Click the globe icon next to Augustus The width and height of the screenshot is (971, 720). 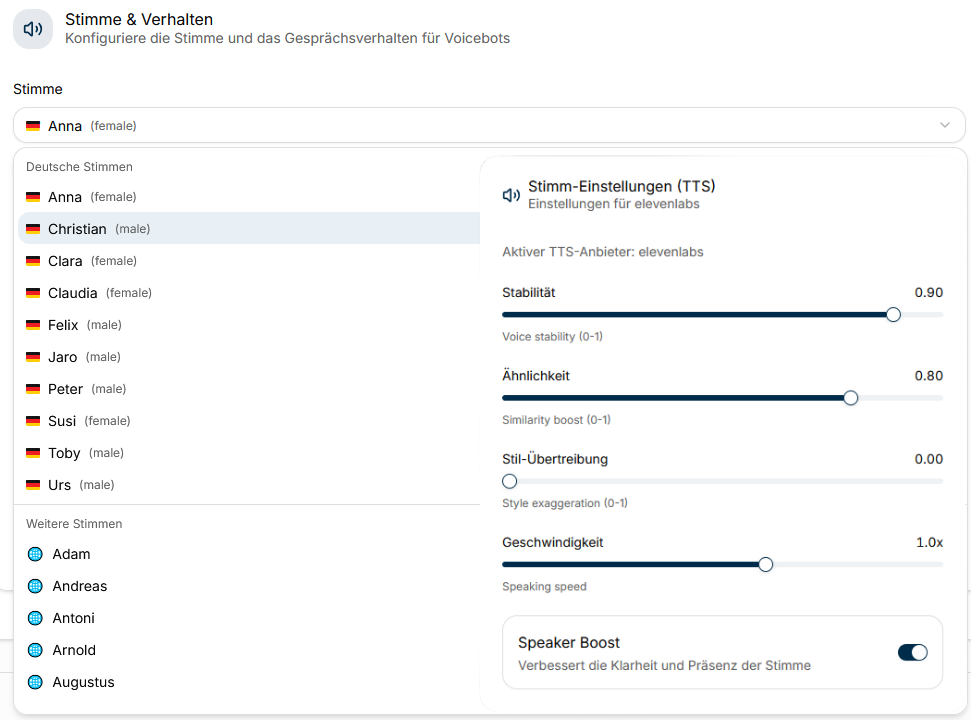35,682
